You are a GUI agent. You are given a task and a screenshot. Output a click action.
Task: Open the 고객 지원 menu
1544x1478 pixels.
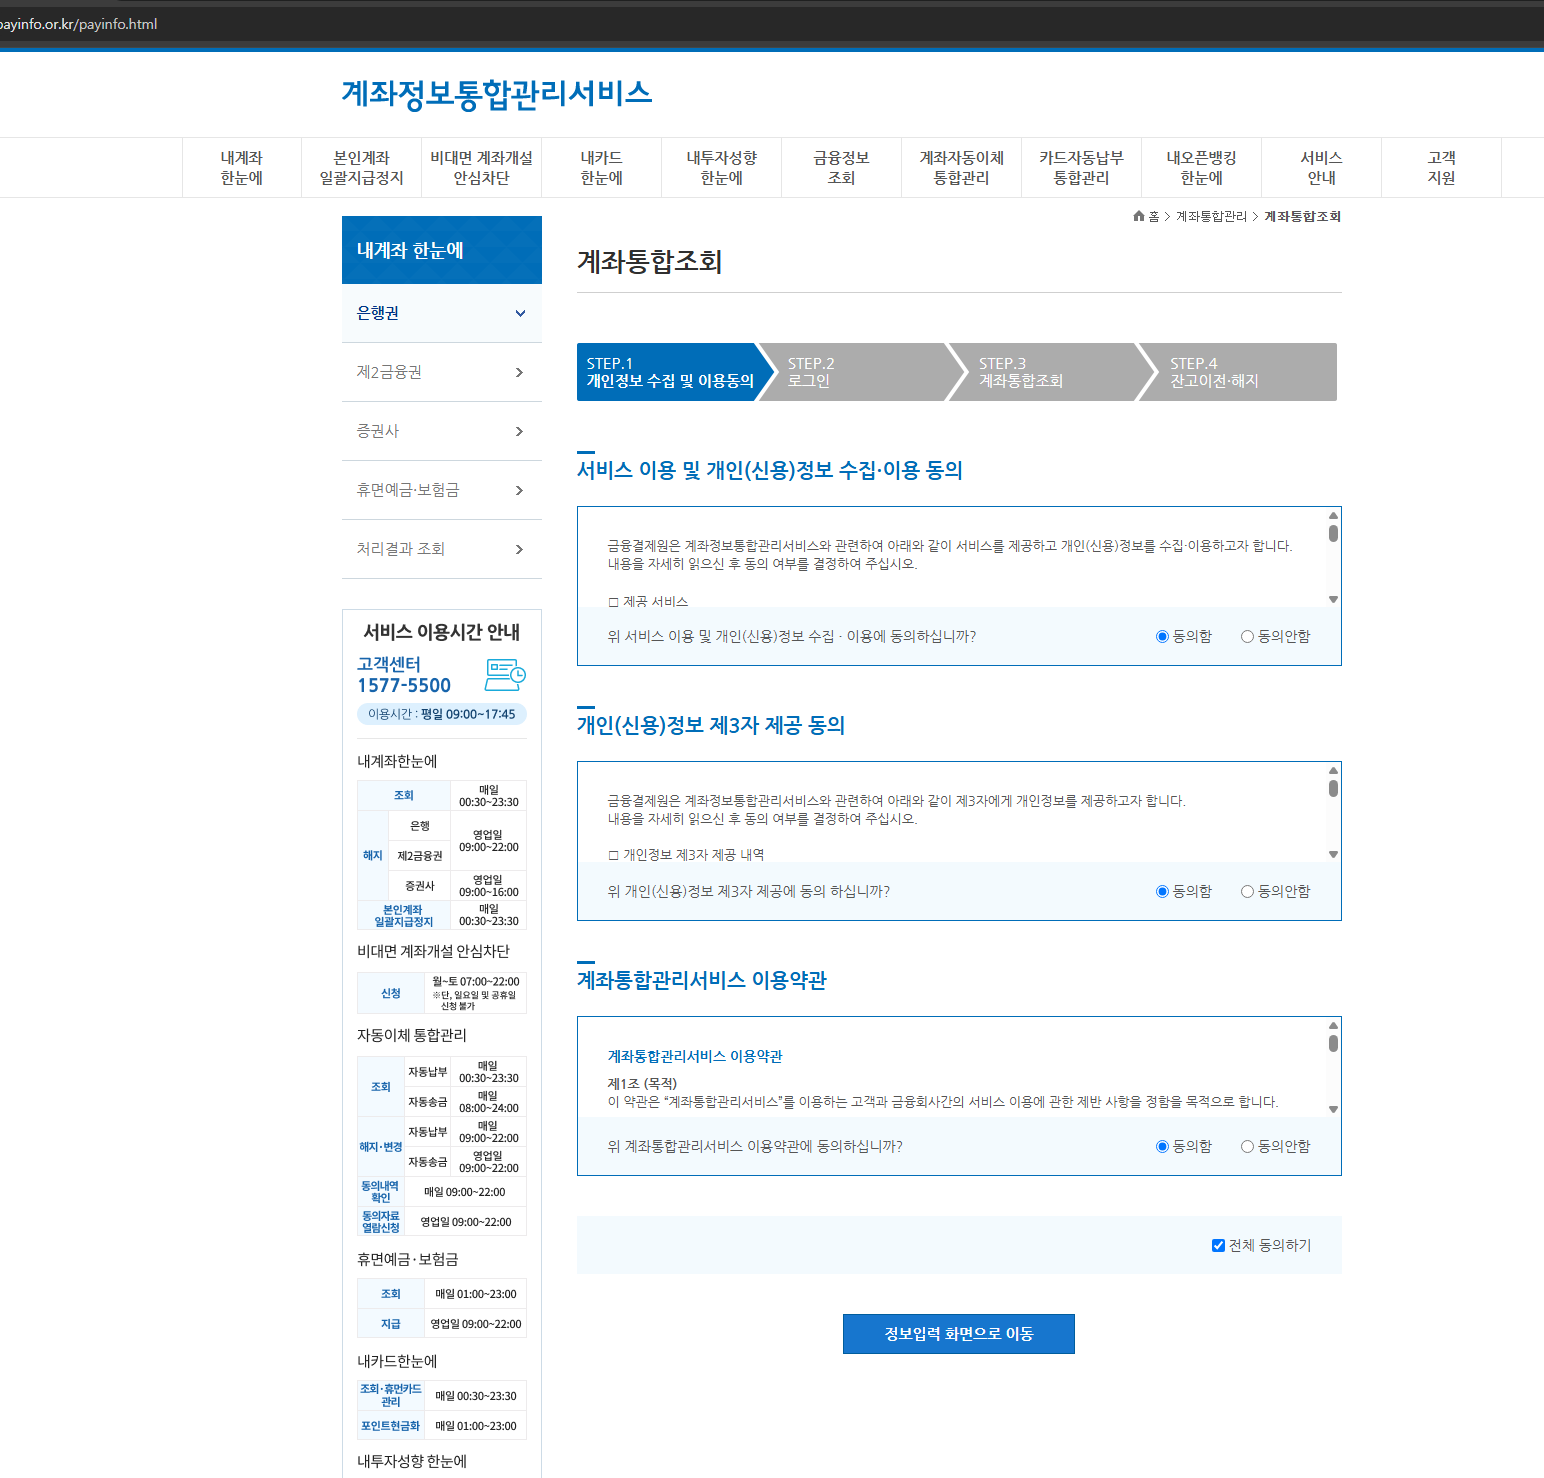tap(1440, 167)
